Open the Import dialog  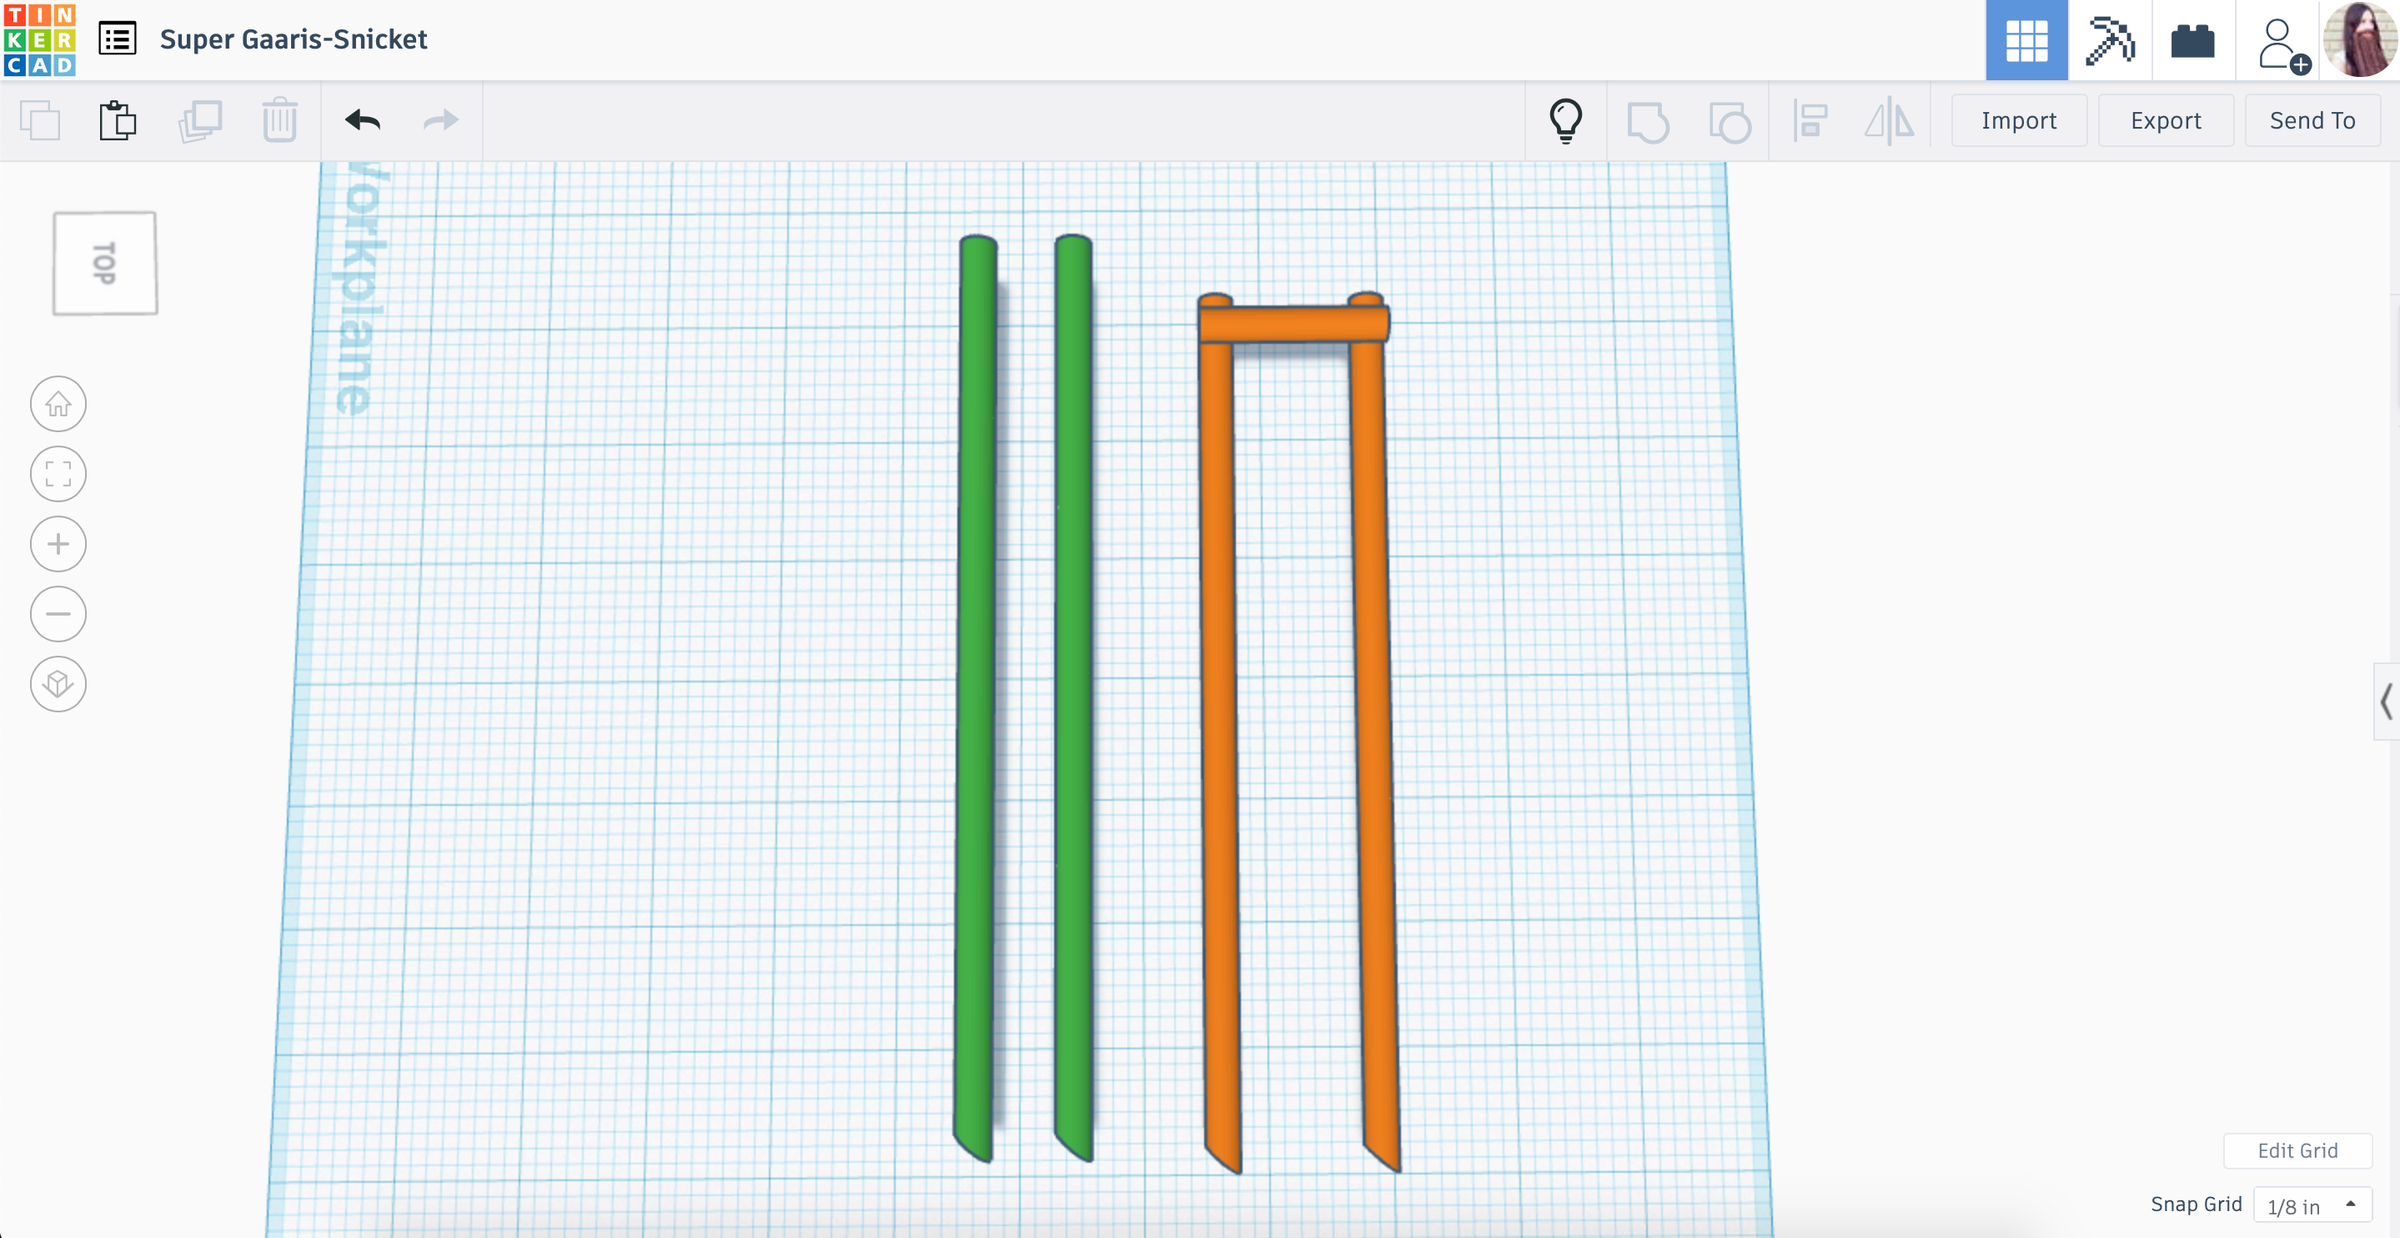(2018, 120)
